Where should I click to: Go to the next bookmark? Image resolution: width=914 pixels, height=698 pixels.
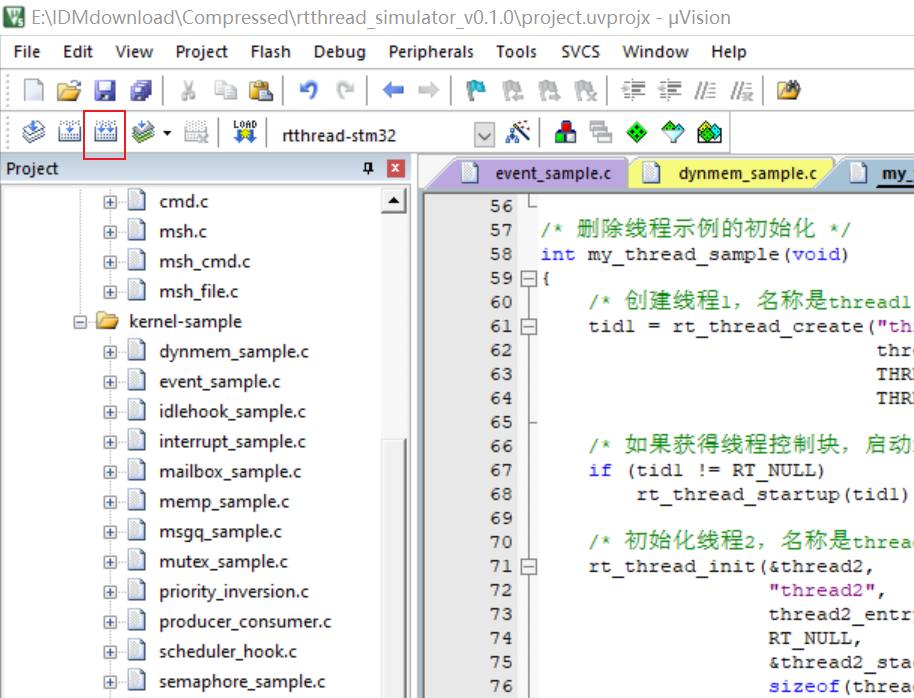(x=549, y=90)
